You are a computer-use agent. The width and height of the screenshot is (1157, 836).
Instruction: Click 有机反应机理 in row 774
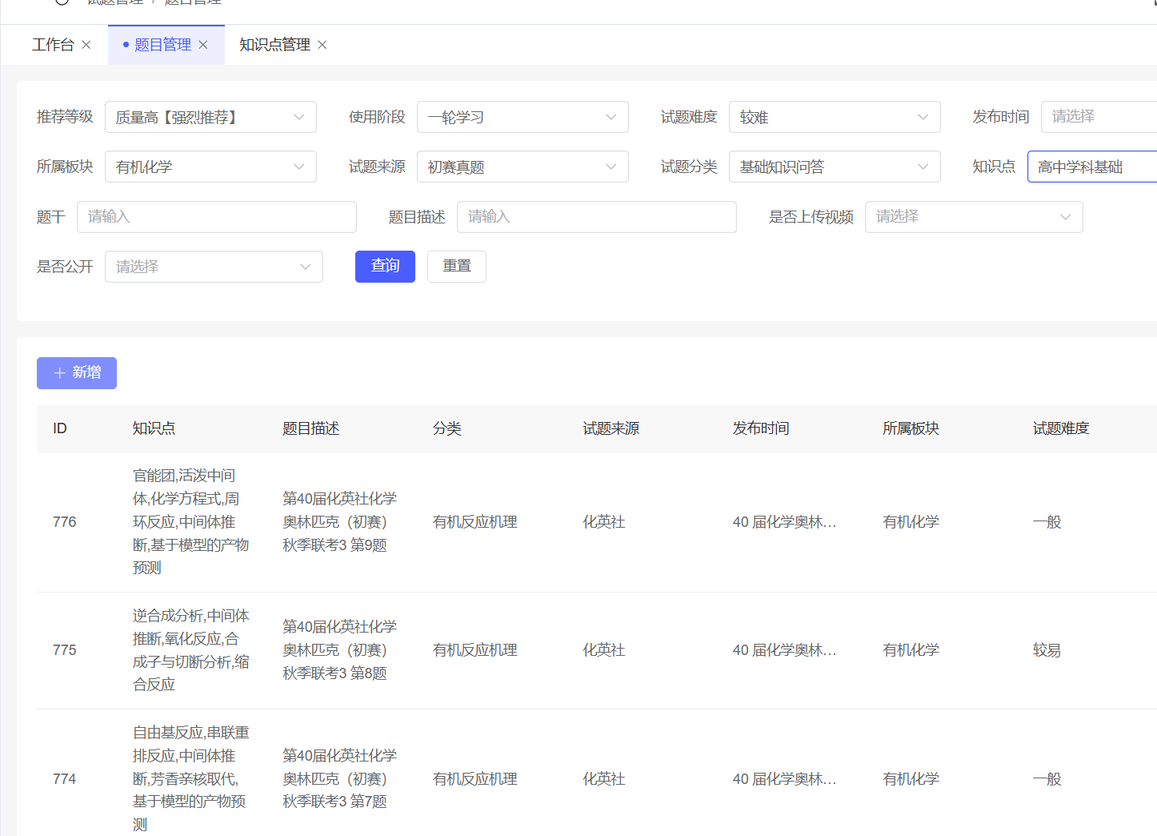pyautogui.click(x=474, y=779)
